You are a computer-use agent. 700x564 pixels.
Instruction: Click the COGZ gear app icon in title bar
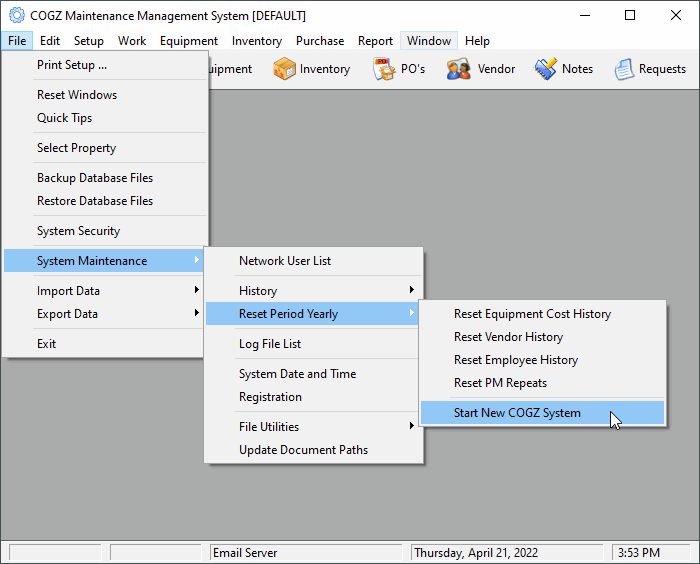coord(17,15)
